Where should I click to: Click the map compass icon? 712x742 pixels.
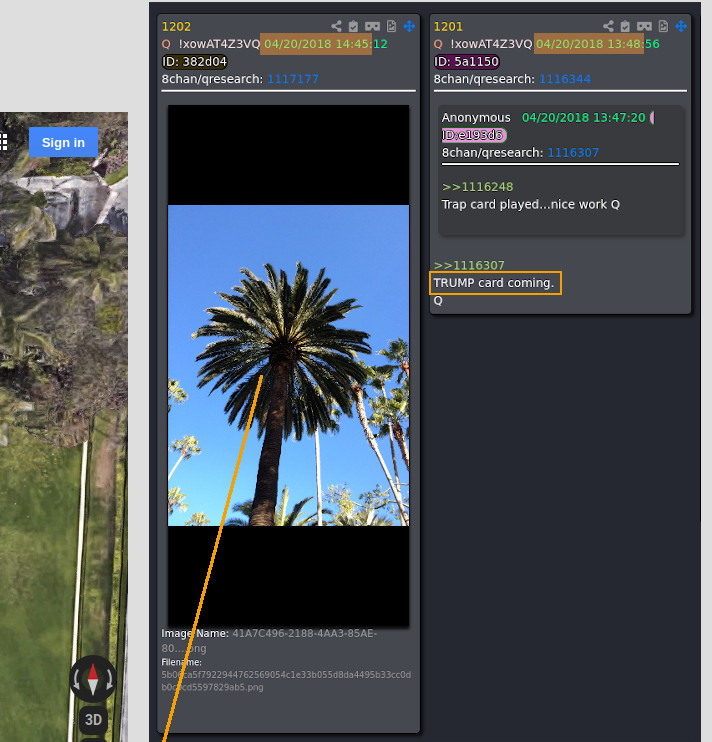tap(93, 679)
